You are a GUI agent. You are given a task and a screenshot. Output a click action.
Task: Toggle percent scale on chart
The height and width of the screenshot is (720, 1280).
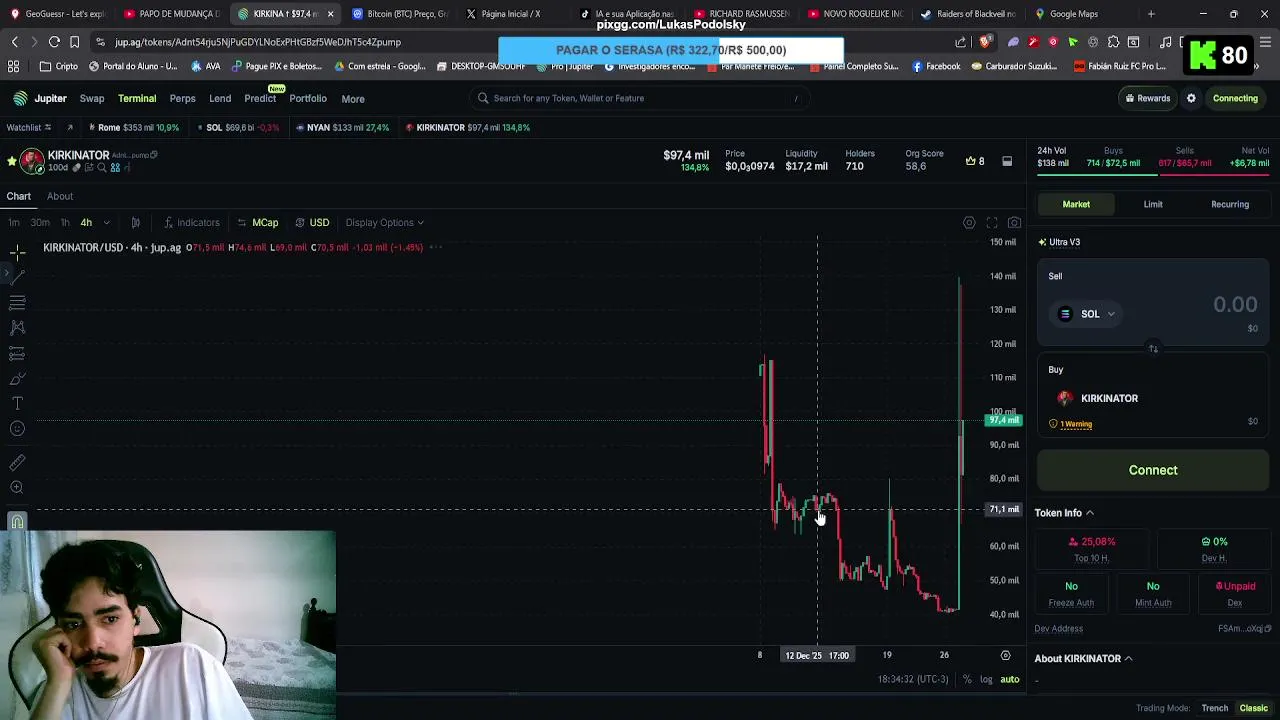point(967,680)
